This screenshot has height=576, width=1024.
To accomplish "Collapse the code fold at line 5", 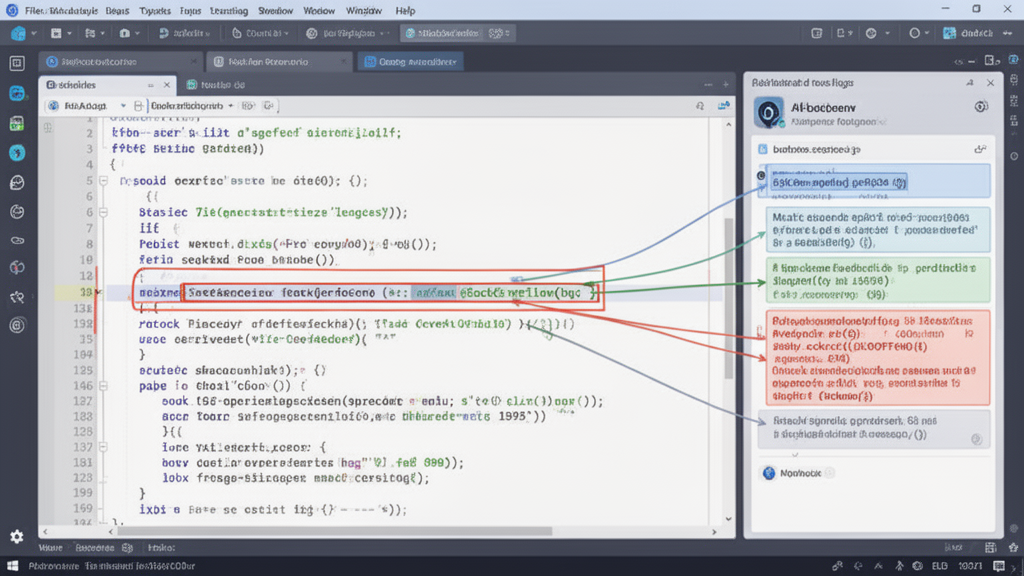I will coord(103,181).
